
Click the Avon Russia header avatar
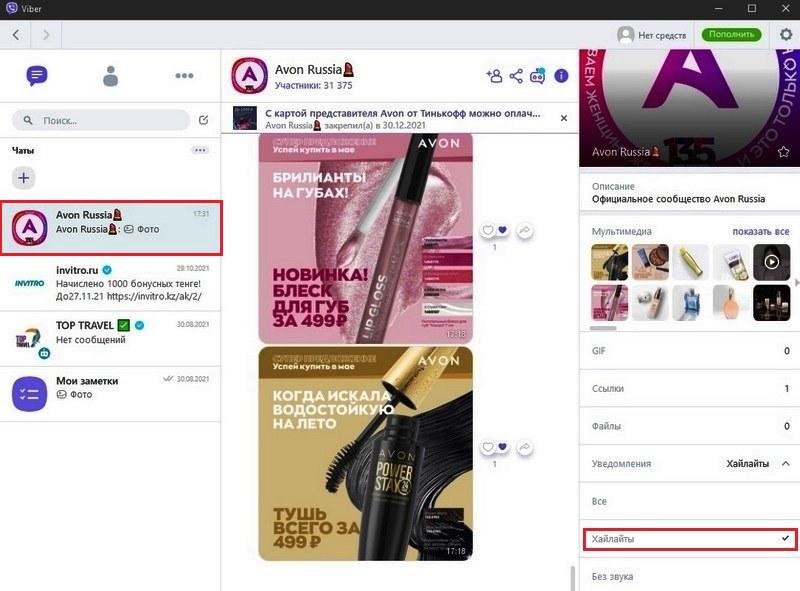249,76
